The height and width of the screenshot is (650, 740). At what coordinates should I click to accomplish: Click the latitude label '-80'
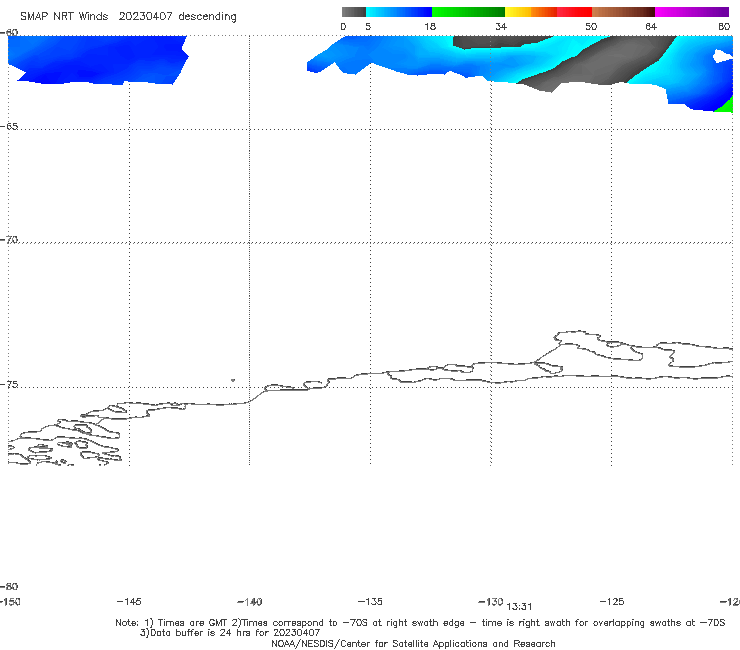(x=9, y=586)
